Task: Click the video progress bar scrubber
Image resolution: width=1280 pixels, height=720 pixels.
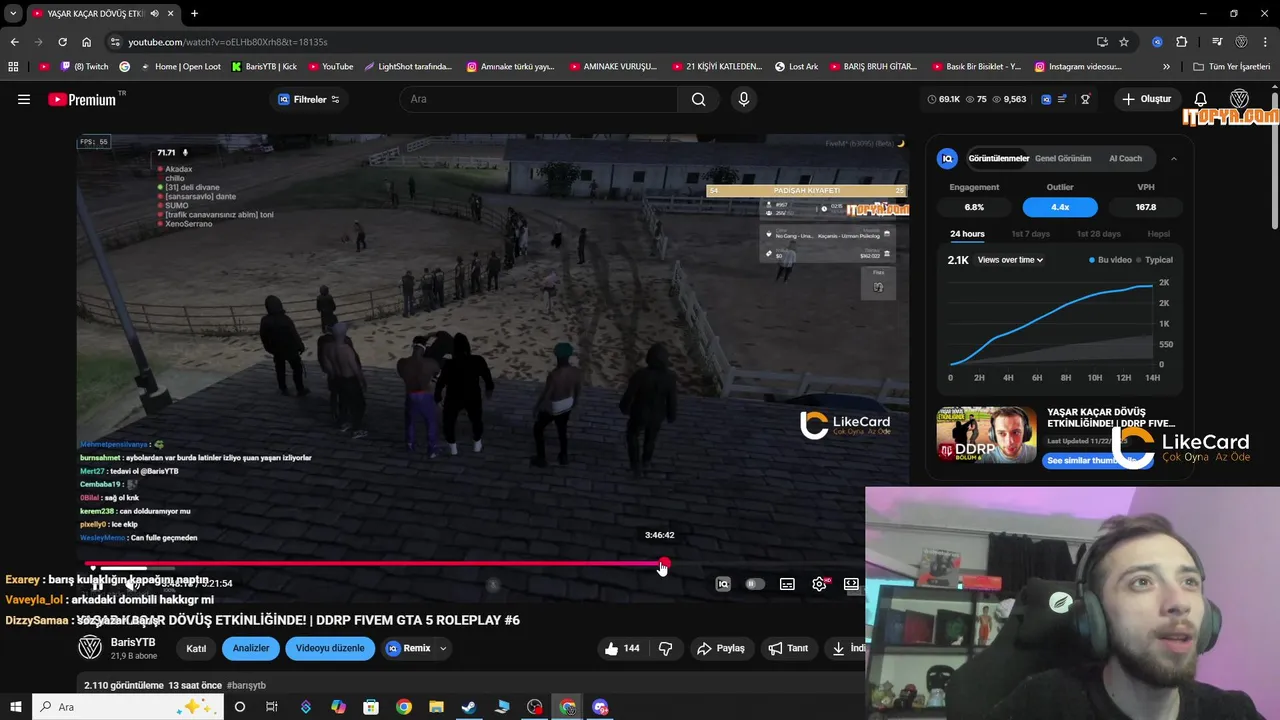Action: [x=664, y=565]
